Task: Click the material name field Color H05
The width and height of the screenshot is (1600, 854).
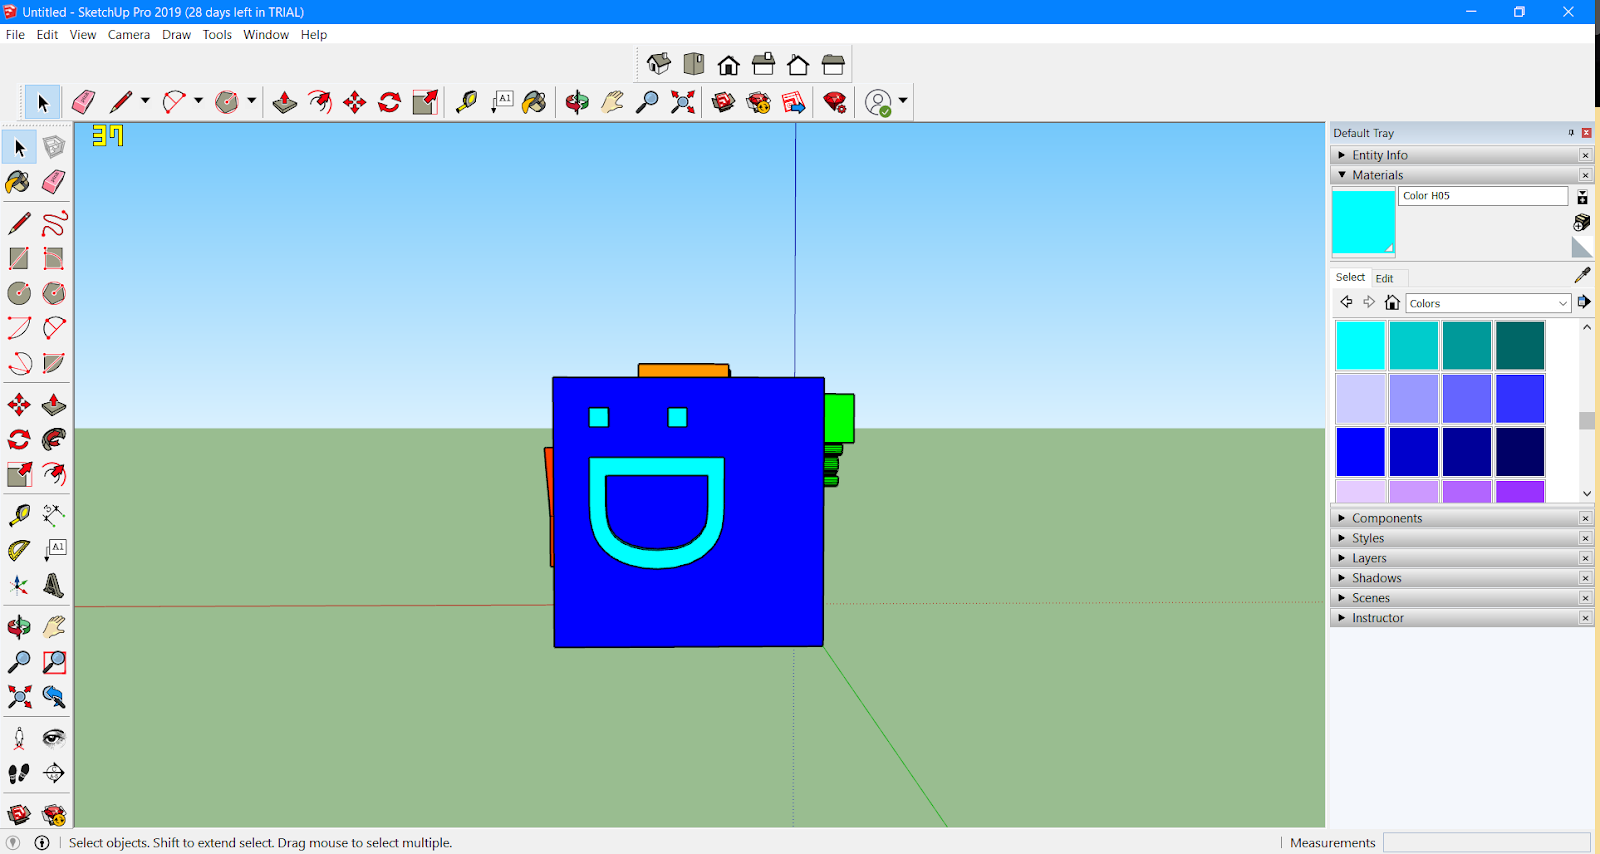Action: pos(1483,196)
